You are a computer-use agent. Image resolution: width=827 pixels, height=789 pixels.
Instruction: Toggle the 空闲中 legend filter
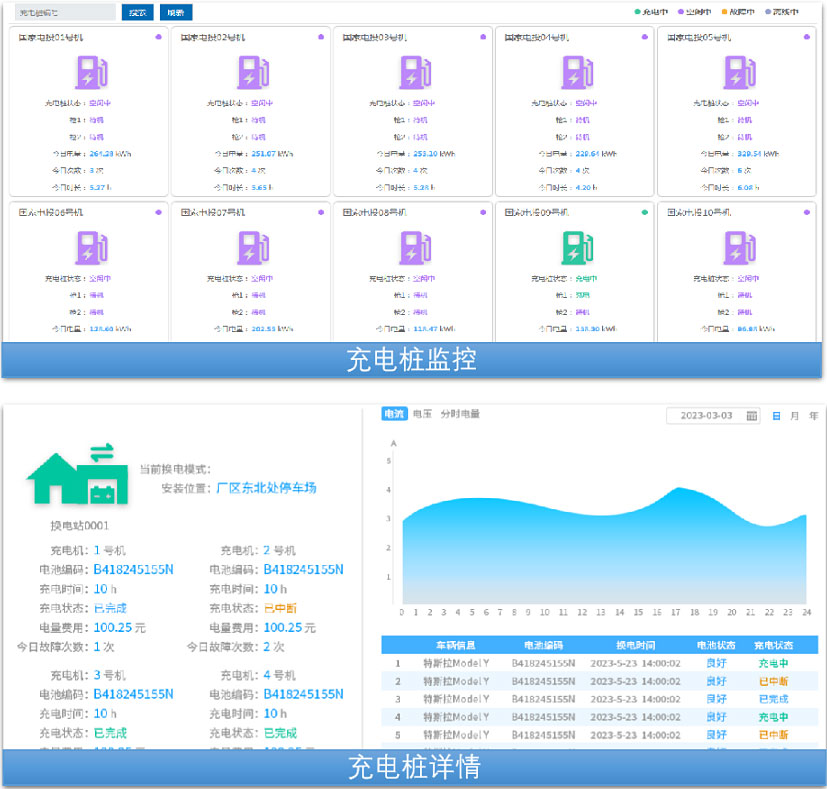tap(693, 12)
